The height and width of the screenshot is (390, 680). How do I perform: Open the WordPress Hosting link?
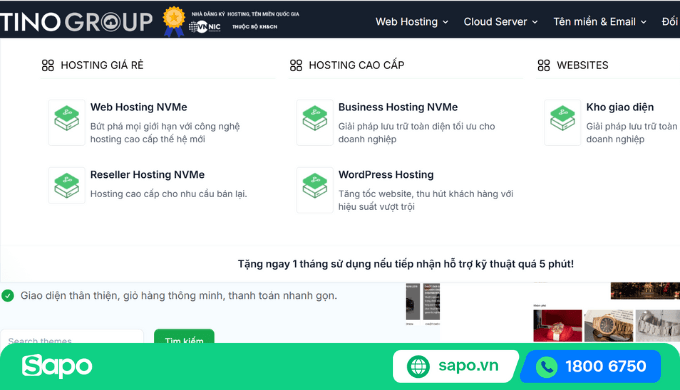(x=386, y=175)
